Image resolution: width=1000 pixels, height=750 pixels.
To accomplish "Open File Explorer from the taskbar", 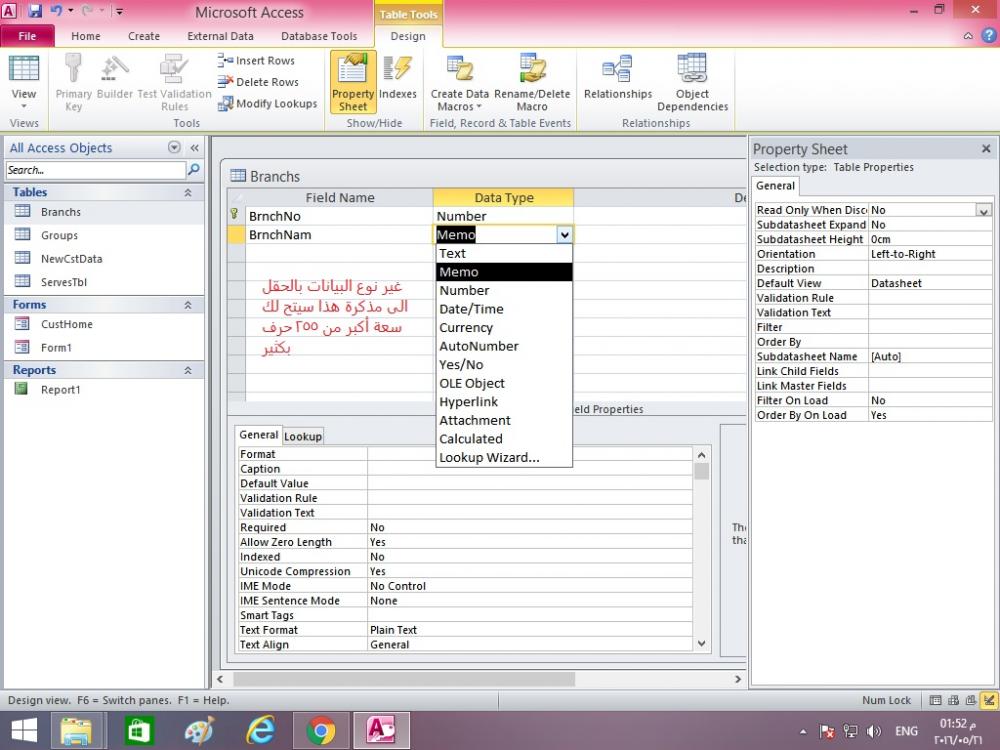I will (x=77, y=730).
